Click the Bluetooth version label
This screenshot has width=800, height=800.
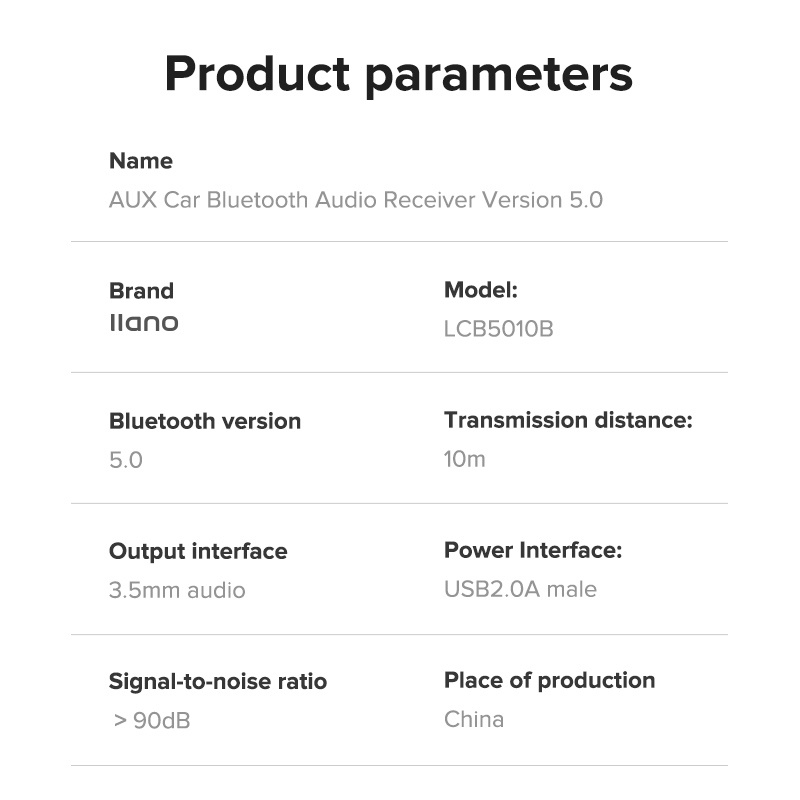204,421
